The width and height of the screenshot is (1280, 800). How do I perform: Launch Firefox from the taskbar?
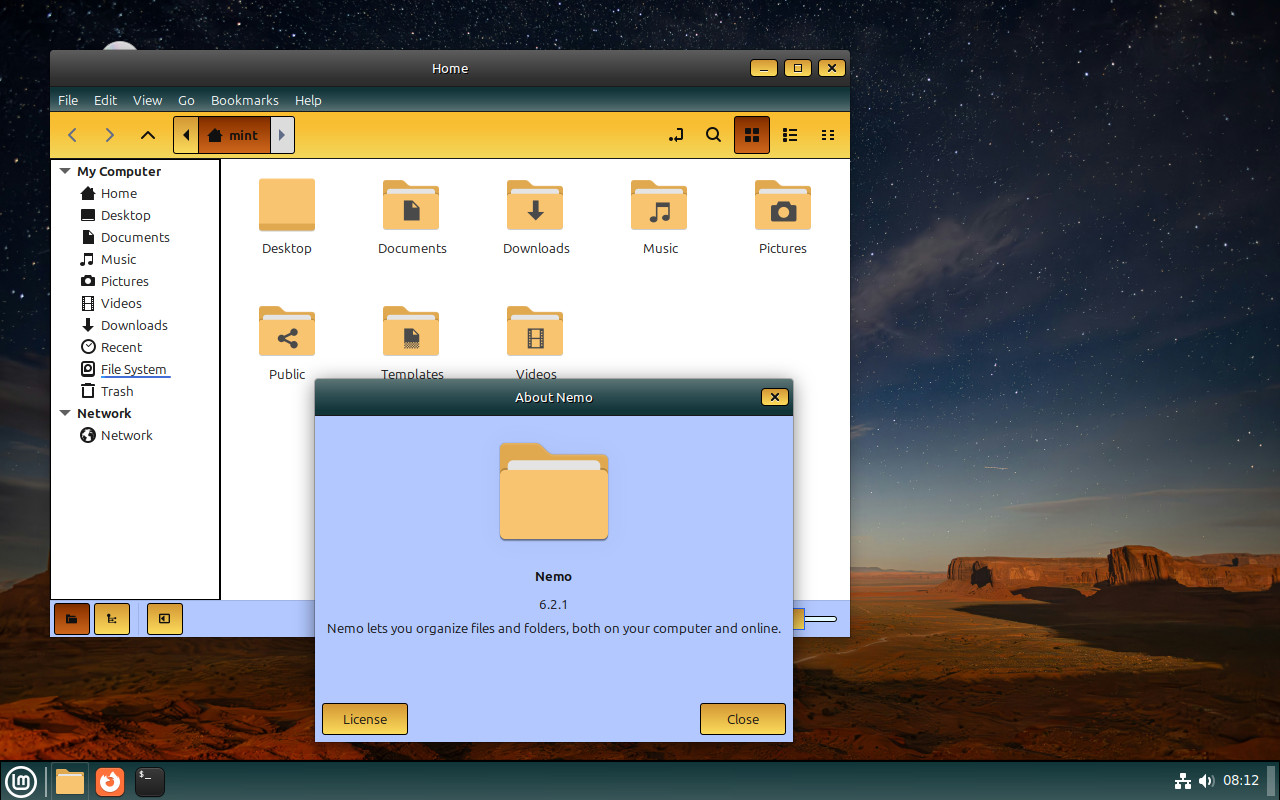(x=110, y=781)
